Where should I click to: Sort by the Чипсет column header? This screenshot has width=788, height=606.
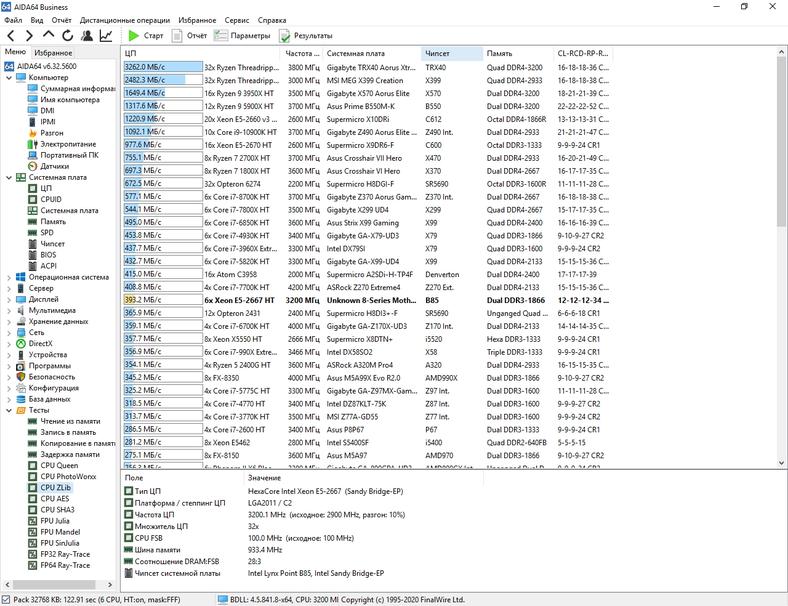(451, 53)
